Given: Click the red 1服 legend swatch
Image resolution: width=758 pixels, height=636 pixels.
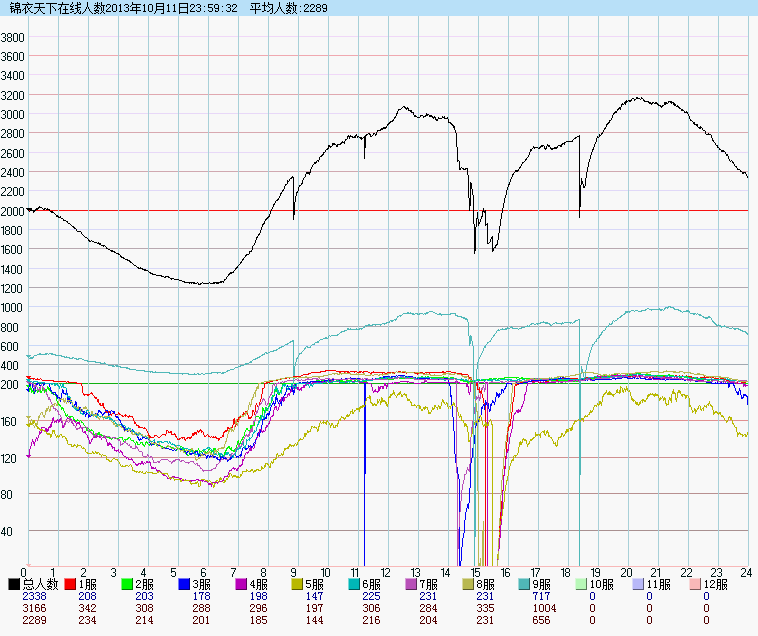Looking at the screenshot, I should [x=71, y=584].
